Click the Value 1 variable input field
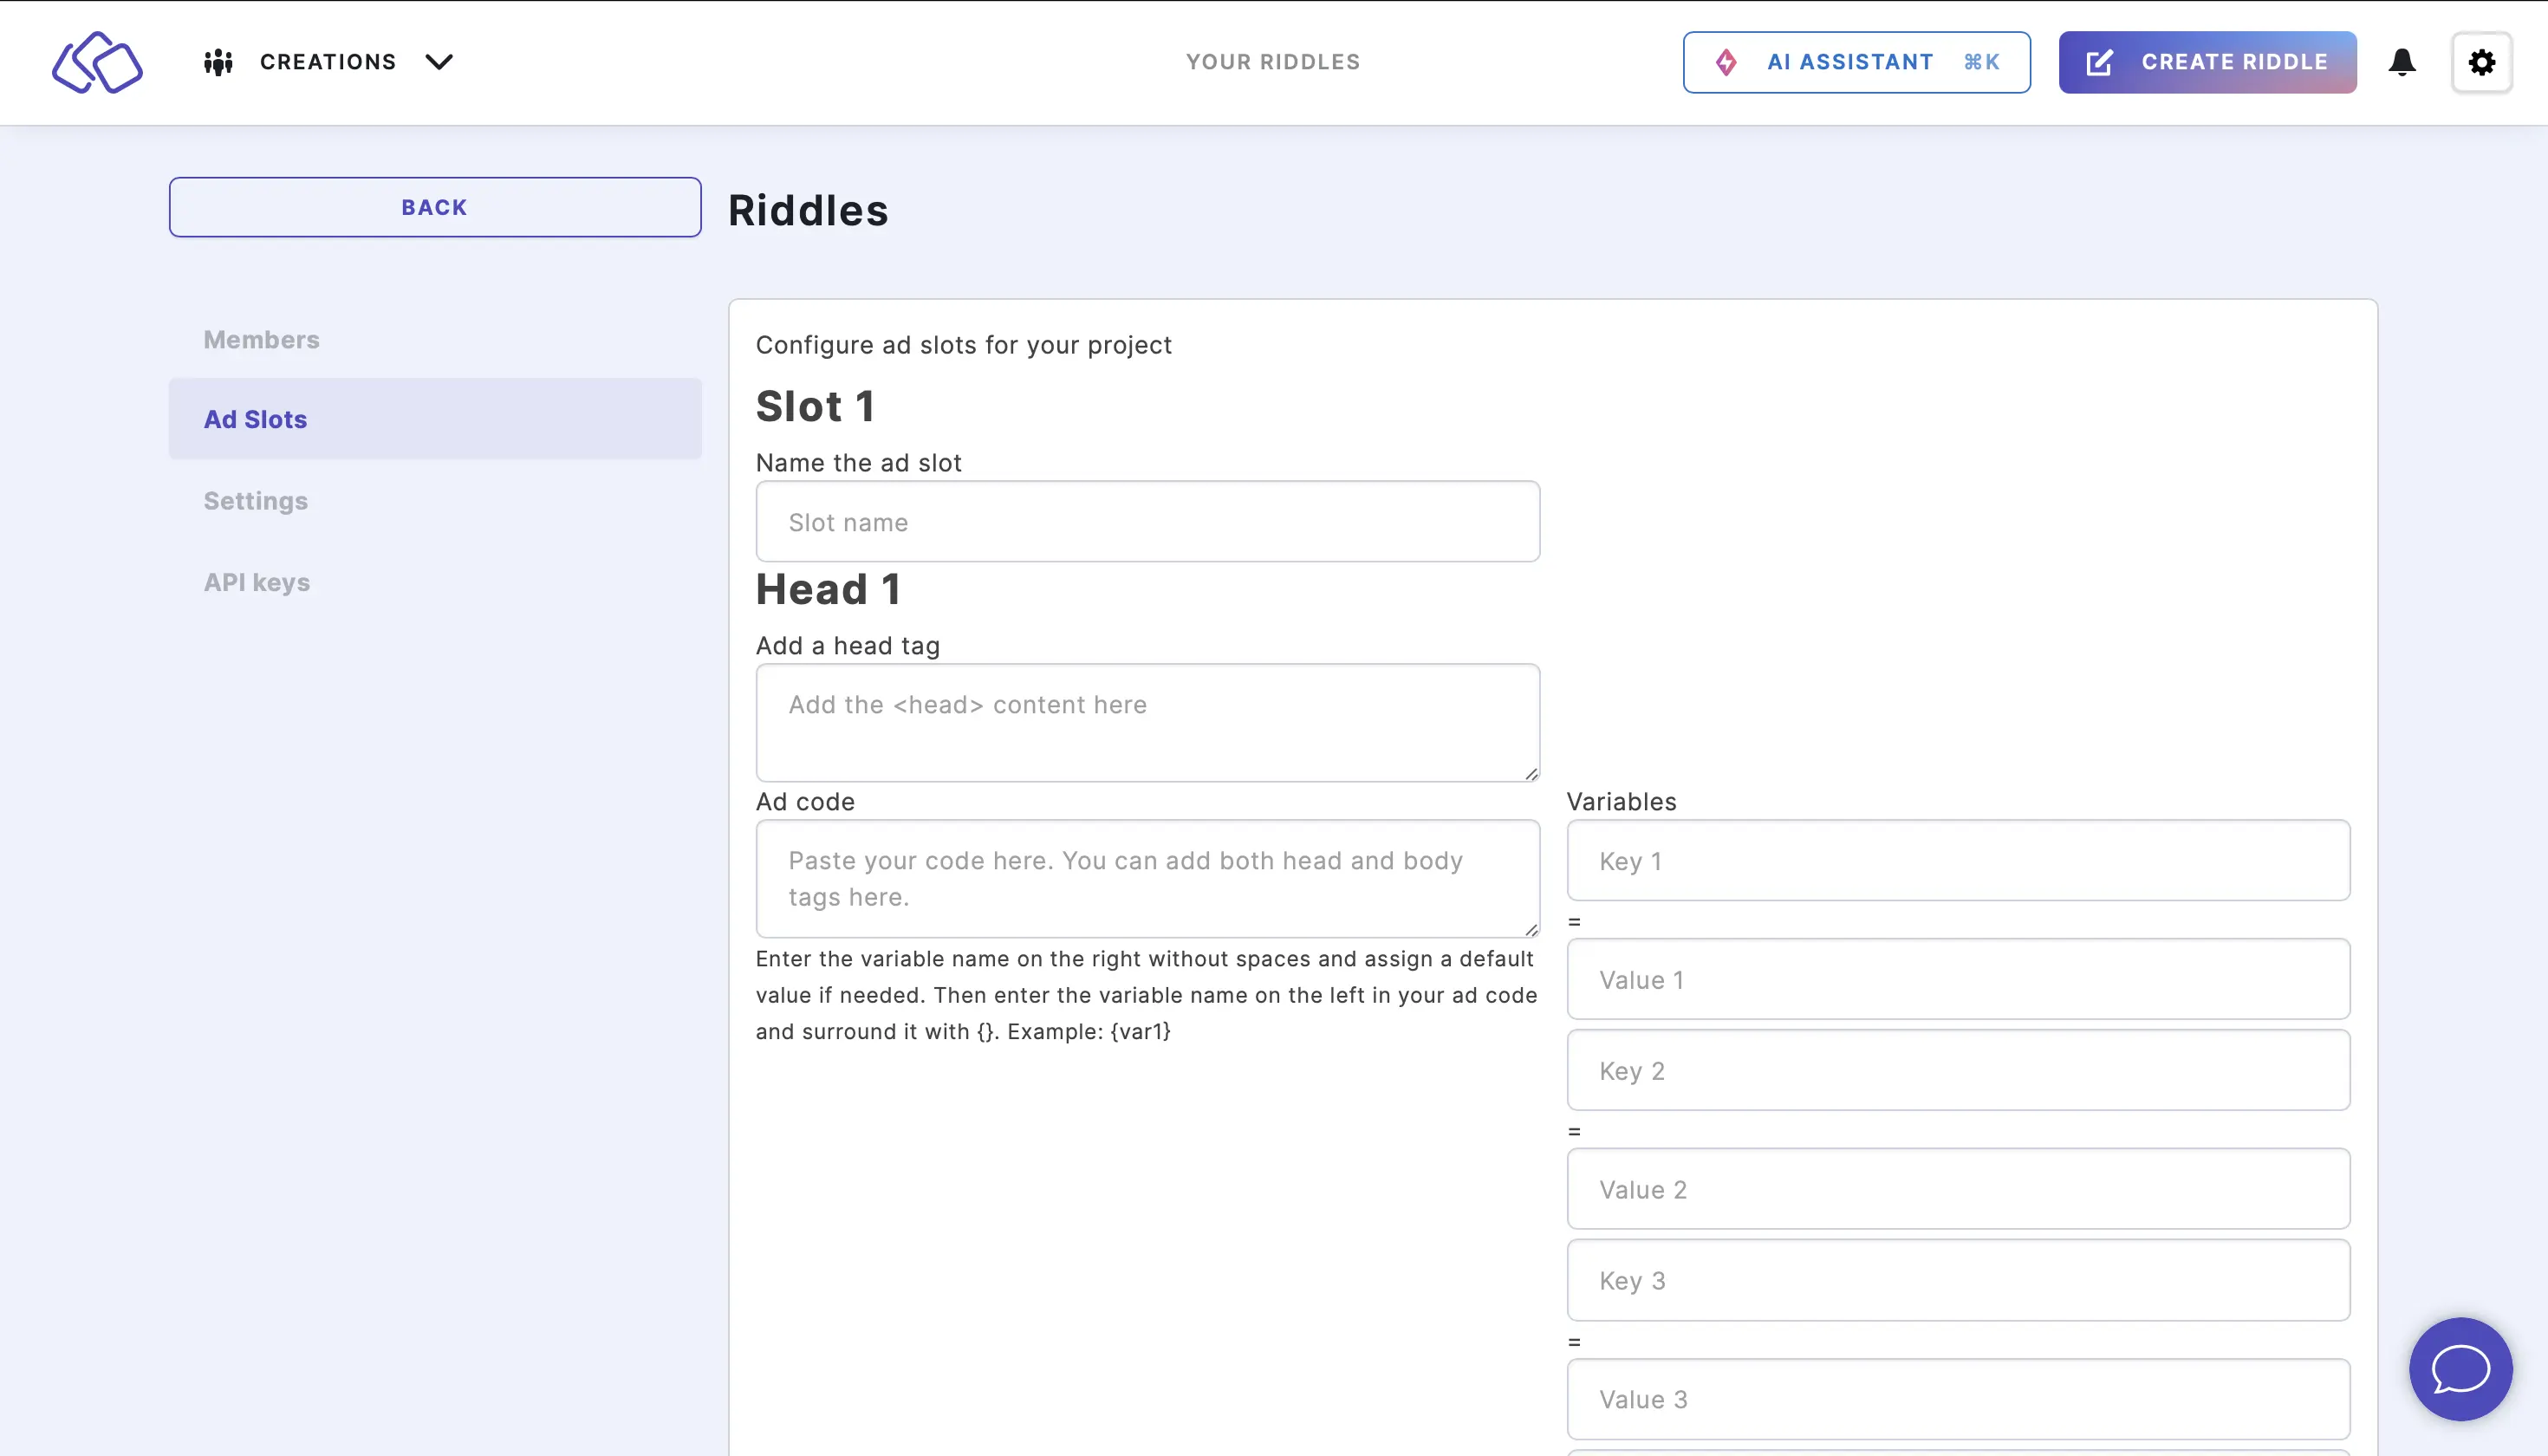 pos(1959,978)
